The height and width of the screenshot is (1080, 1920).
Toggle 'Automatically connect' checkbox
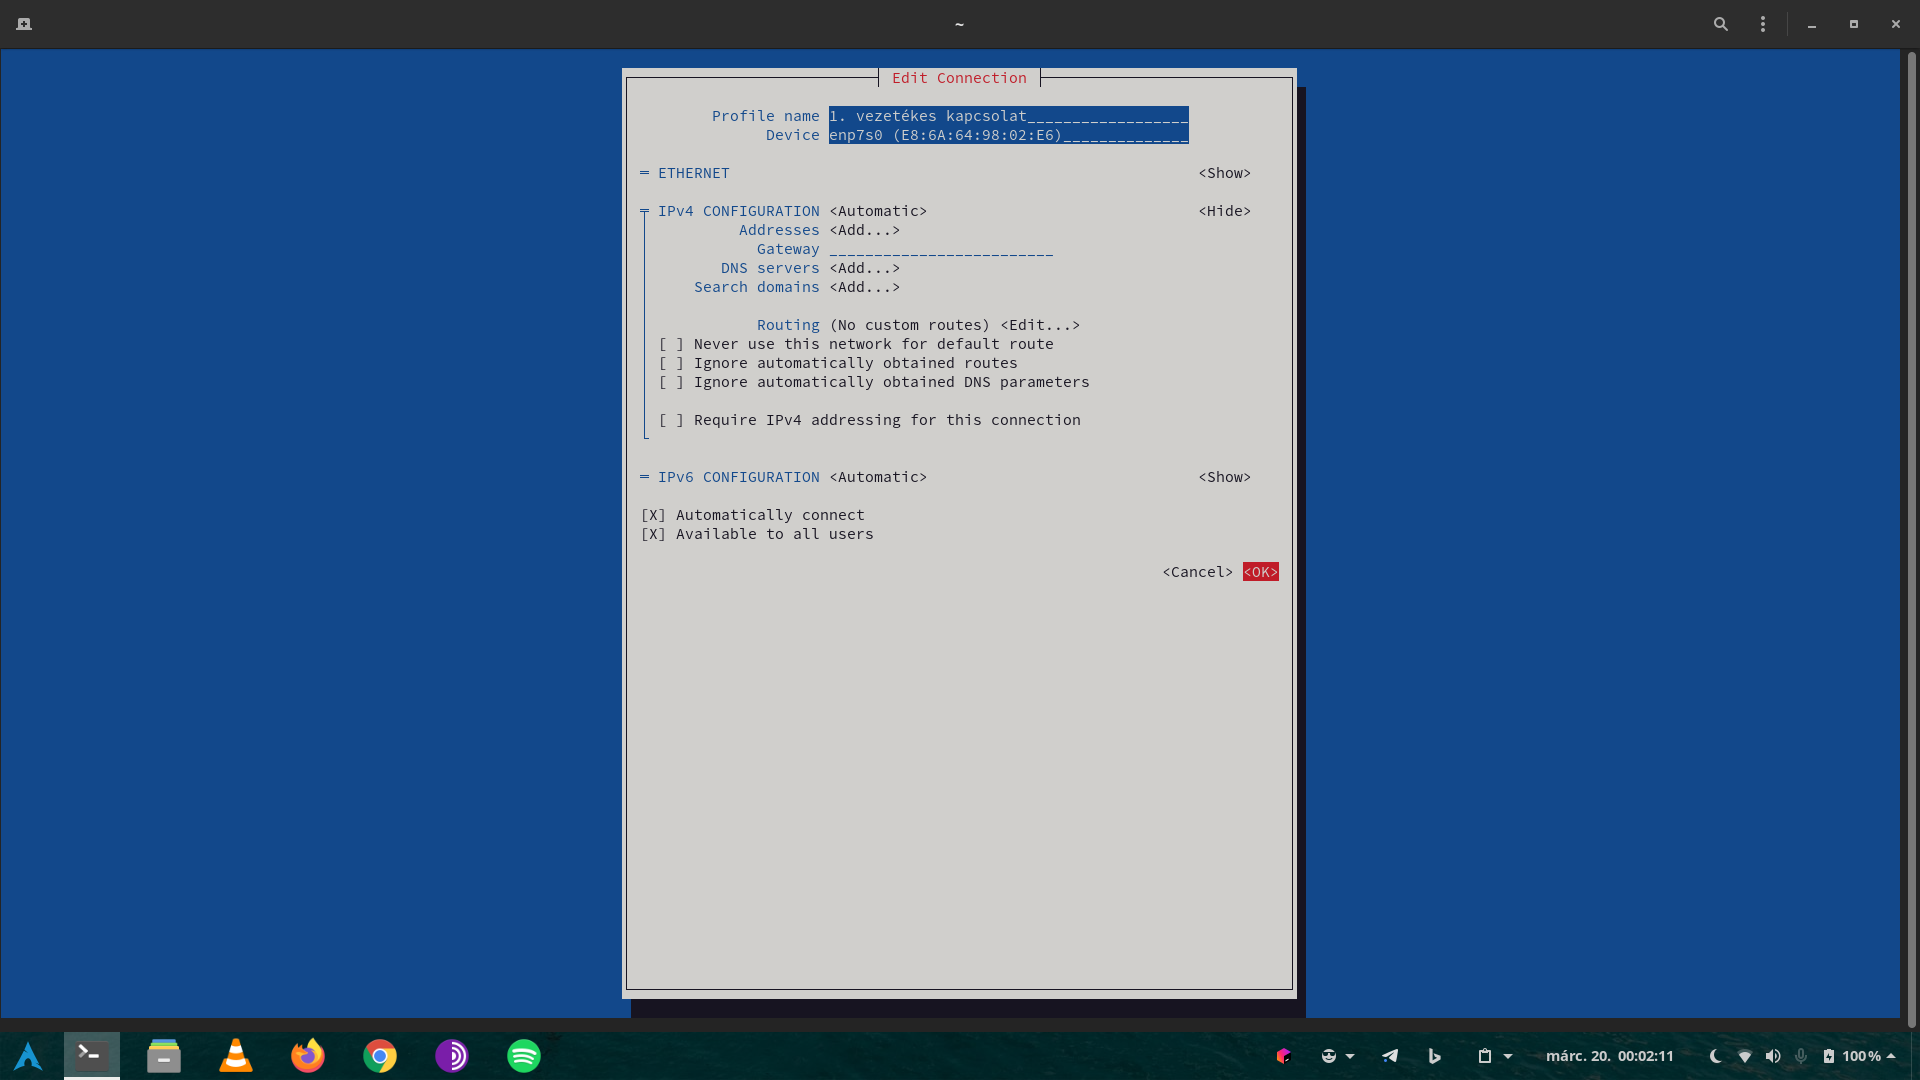pyautogui.click(x=654, y=514)
